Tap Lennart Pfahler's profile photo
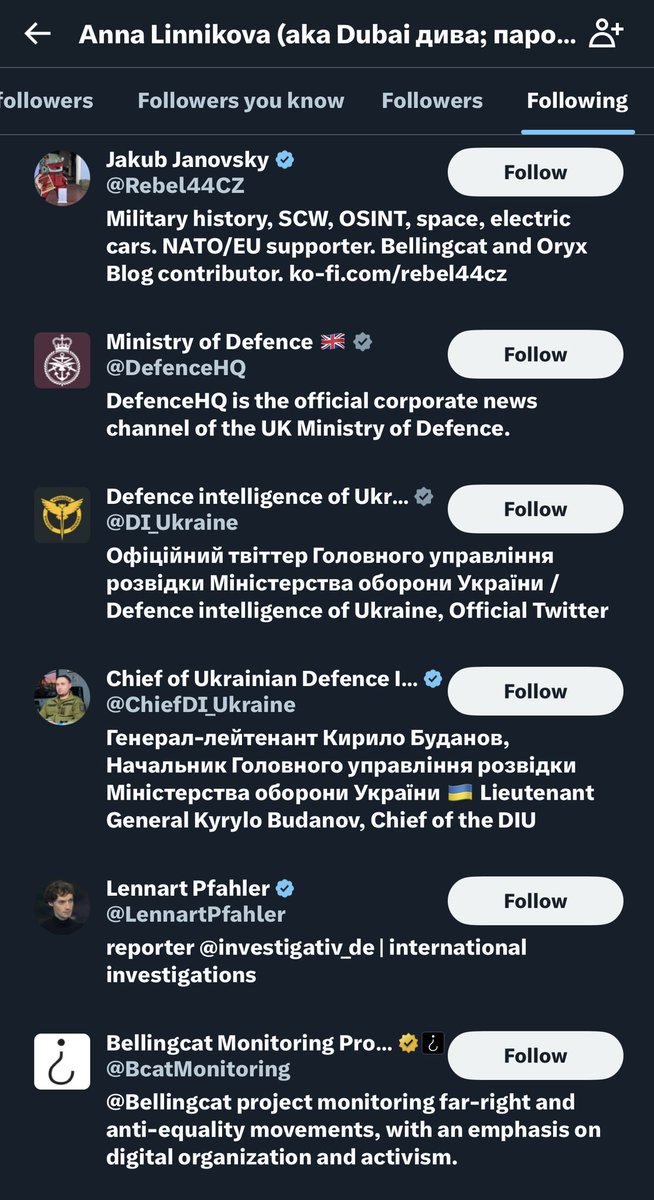654x1200 pixels. pos(62,907)
